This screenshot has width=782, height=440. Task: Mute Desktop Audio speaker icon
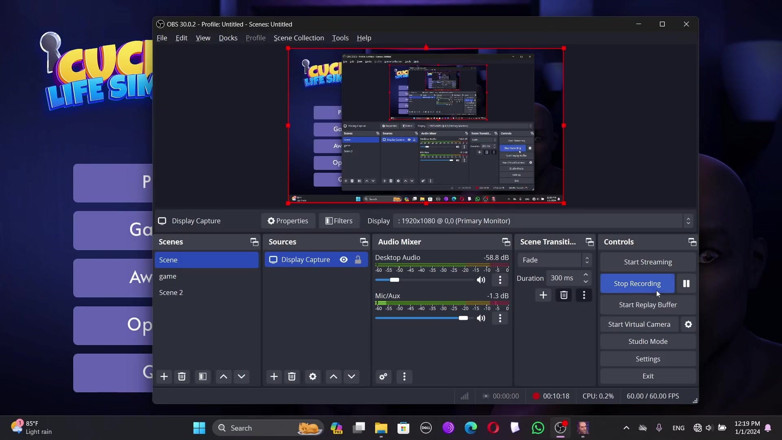click(481, 280)
